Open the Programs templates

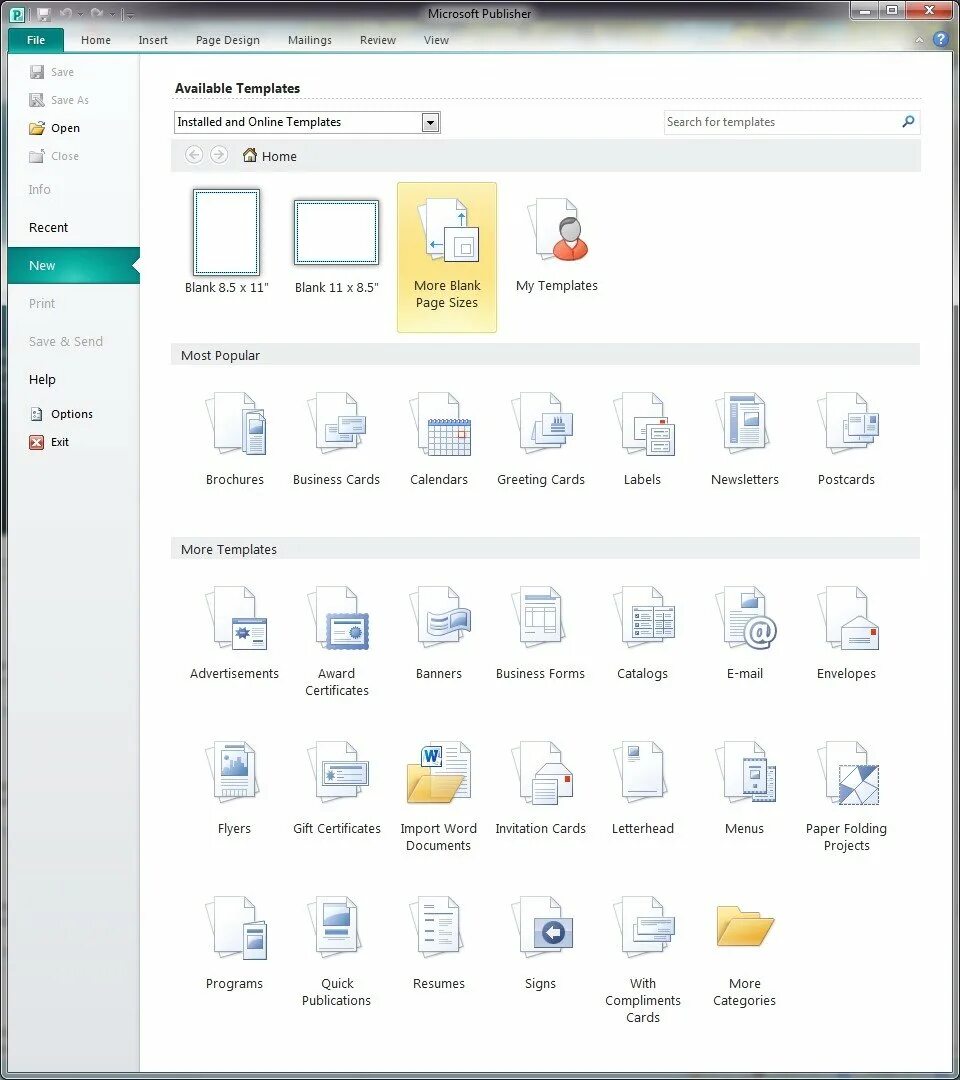(234, 944)
